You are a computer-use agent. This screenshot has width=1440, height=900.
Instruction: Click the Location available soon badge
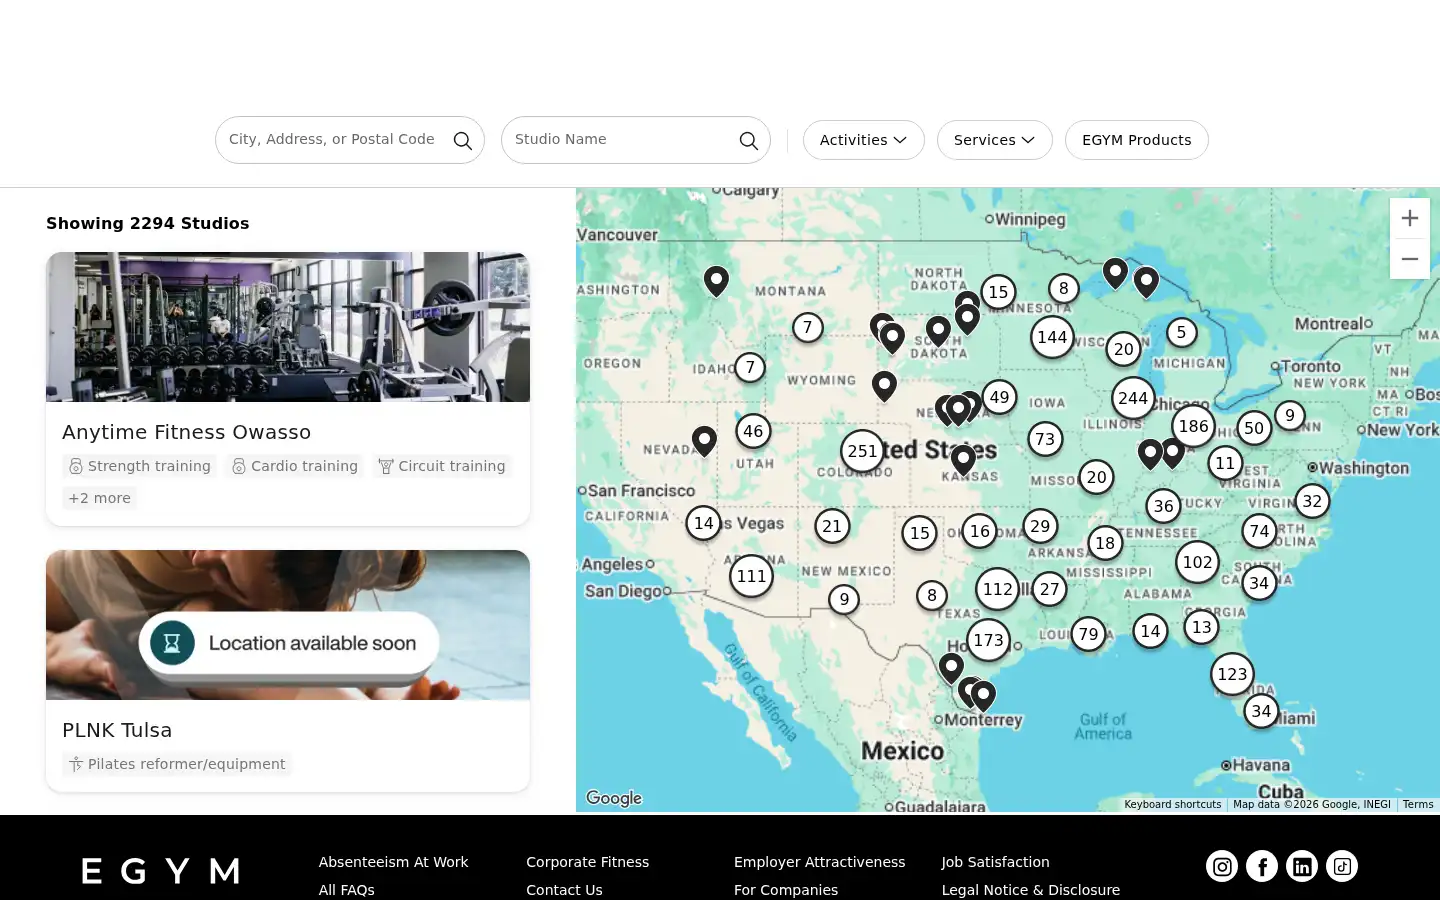tap(289, 643)
